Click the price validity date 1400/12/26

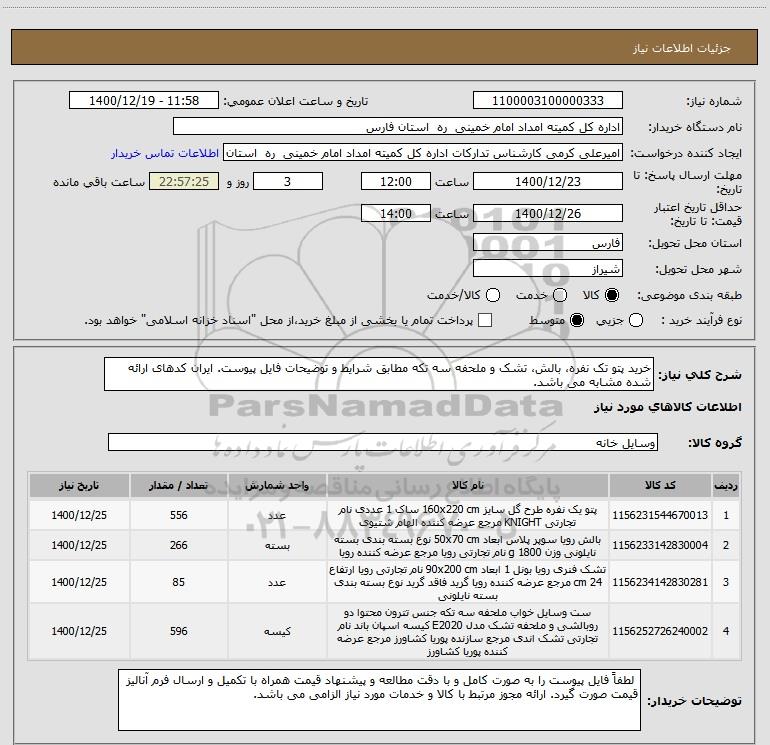tap(548, 214)
